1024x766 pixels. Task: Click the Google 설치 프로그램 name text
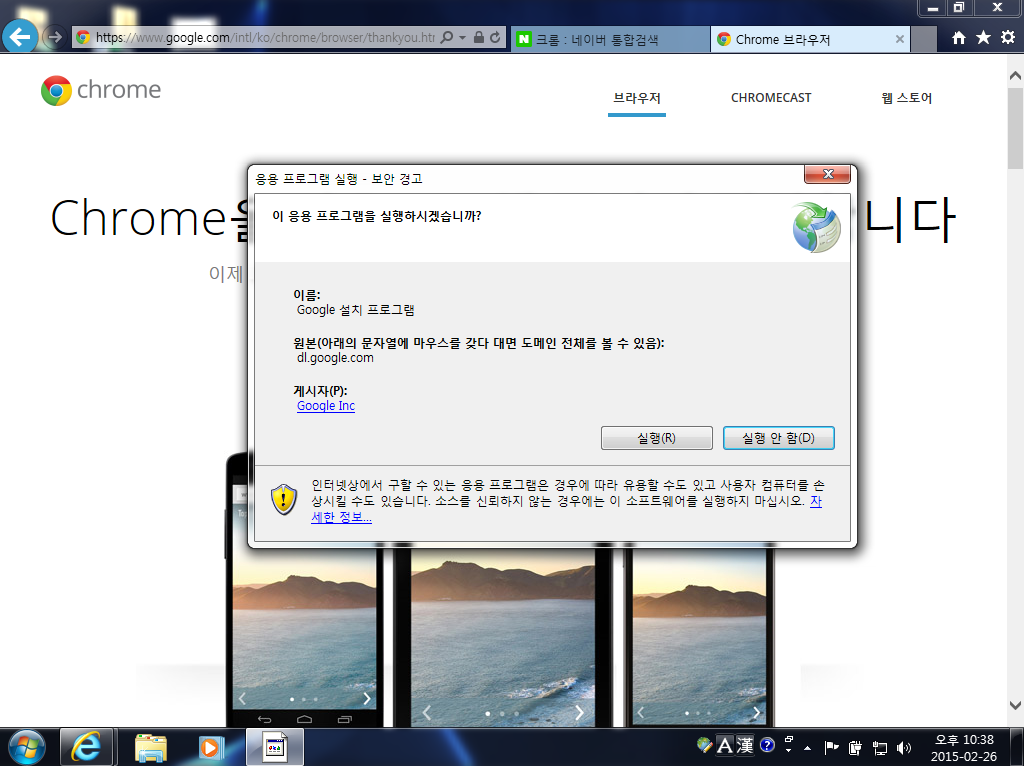point(355,310)
